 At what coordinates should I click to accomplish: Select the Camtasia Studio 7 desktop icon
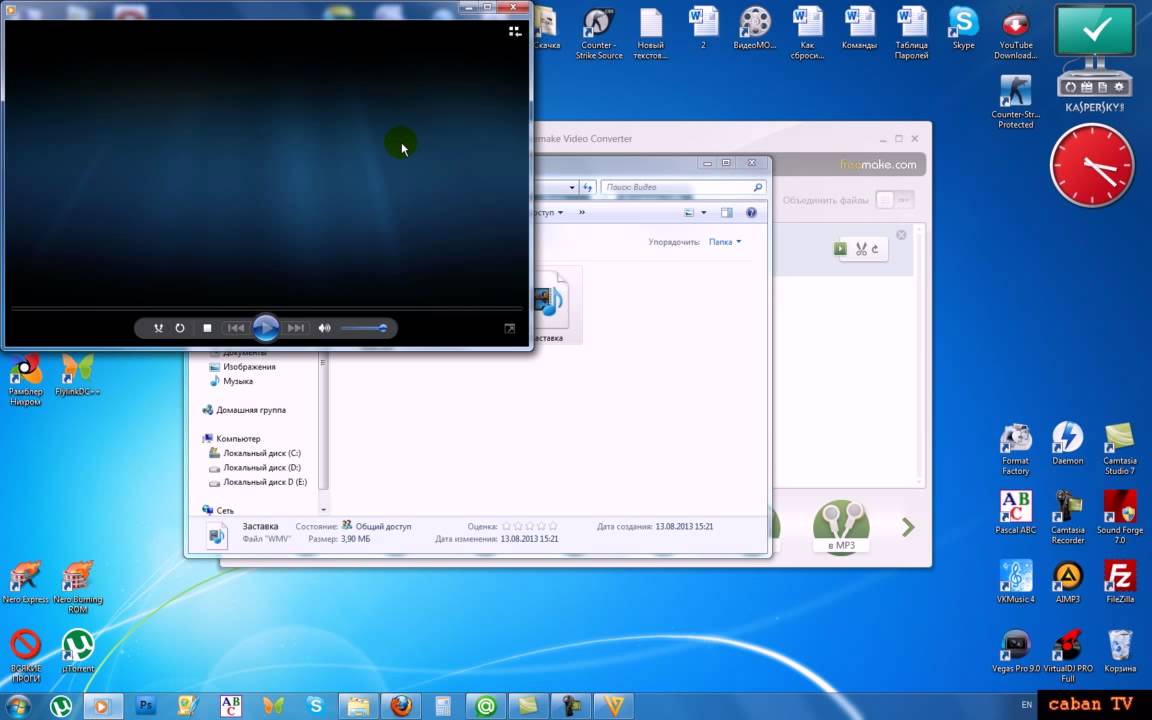tap(1120, 449)
